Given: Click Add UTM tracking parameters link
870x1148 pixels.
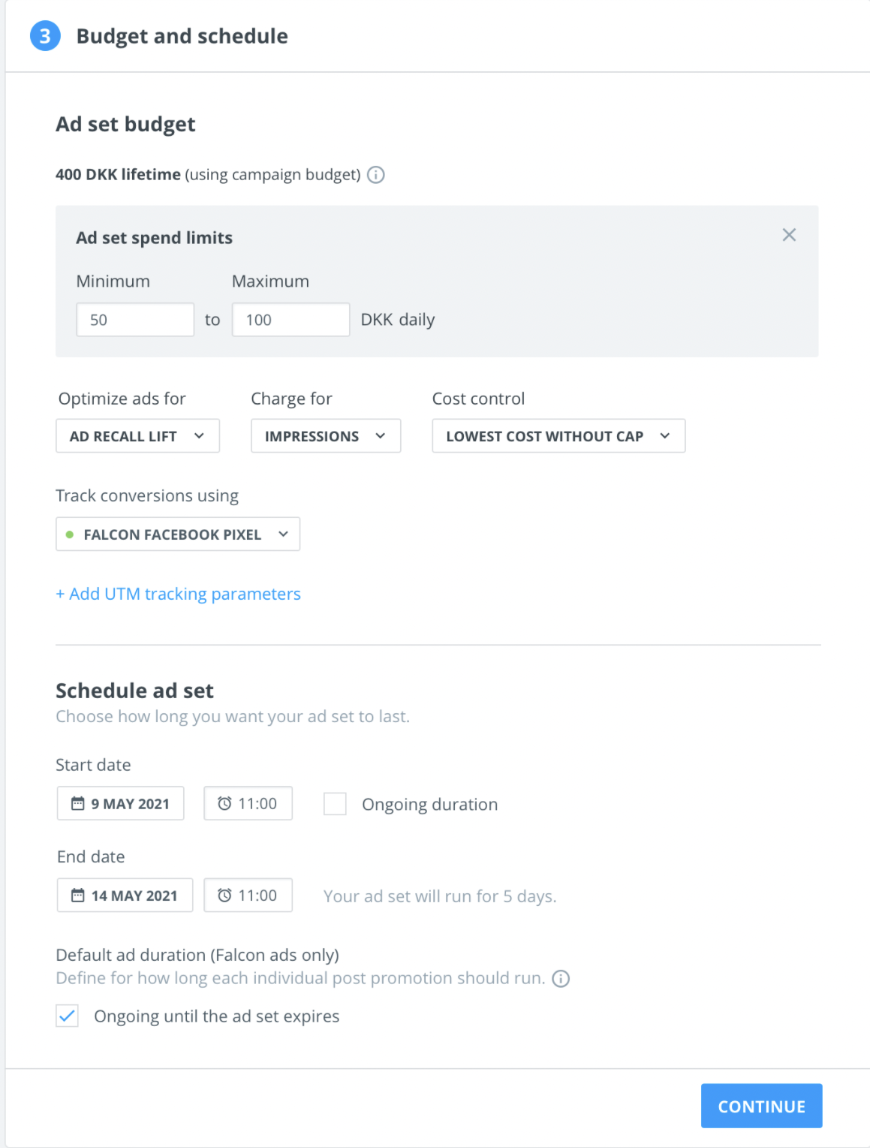Looking at the screenshot, I should 178,594.
